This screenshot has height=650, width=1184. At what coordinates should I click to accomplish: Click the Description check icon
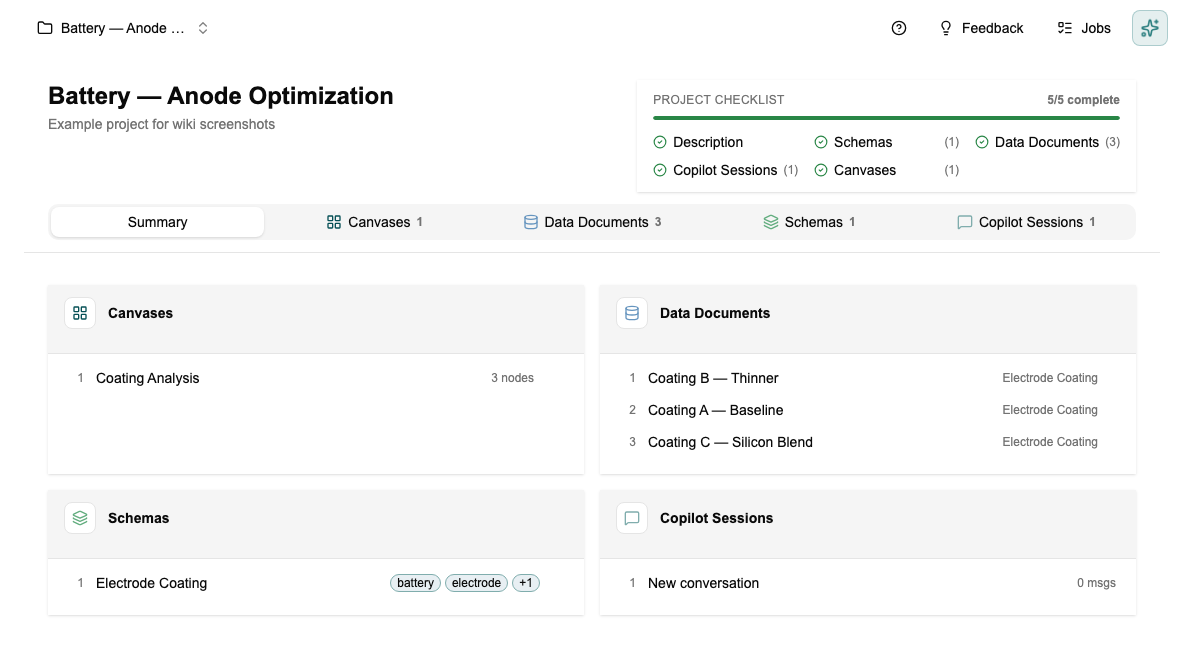point(660,142)
